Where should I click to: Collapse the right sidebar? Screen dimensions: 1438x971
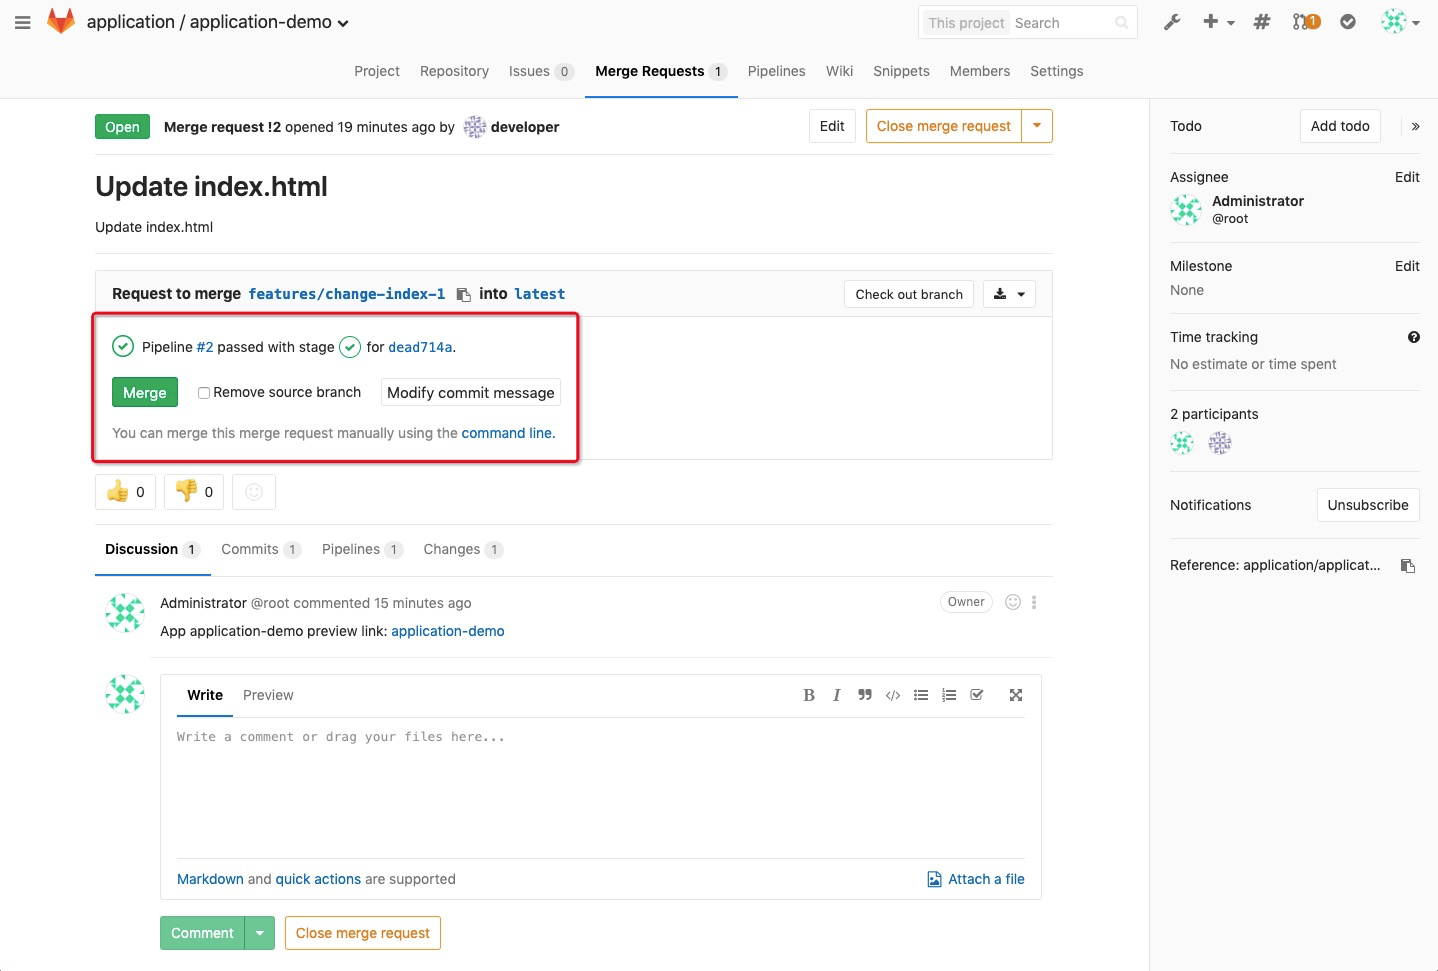[x=1415, y=126]
